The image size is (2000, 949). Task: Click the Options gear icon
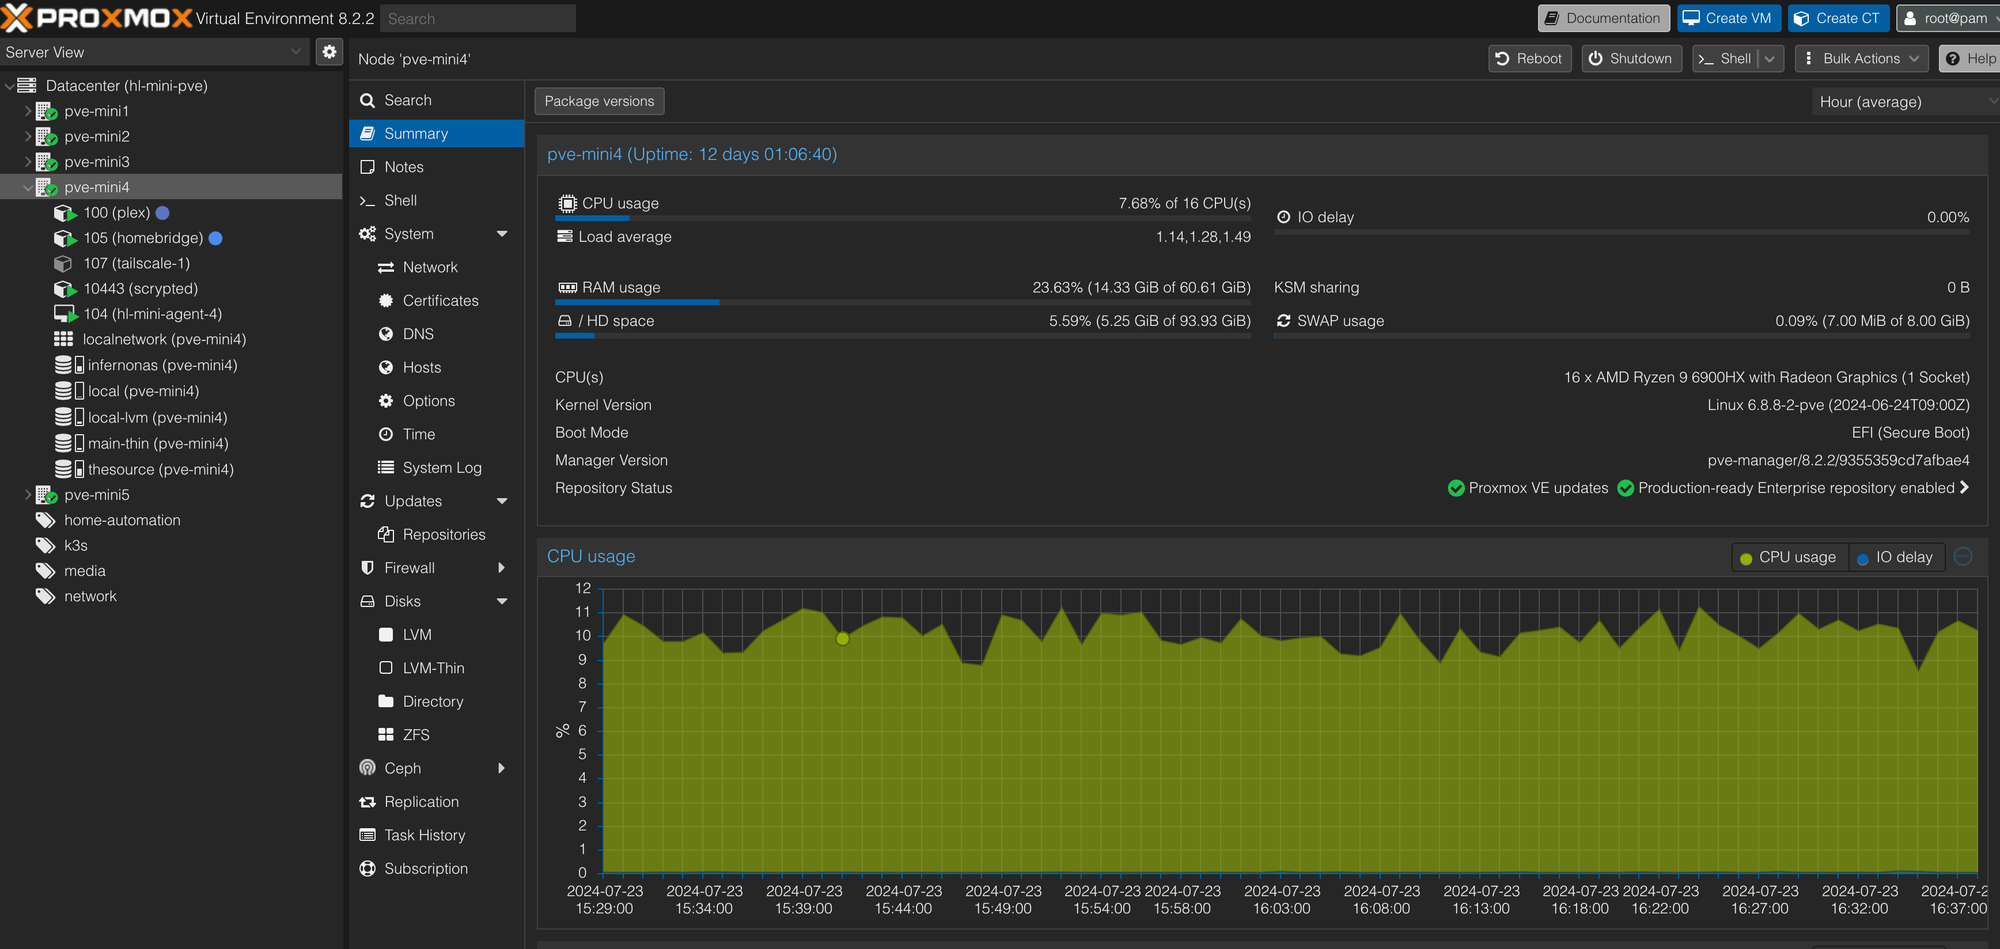386,401
